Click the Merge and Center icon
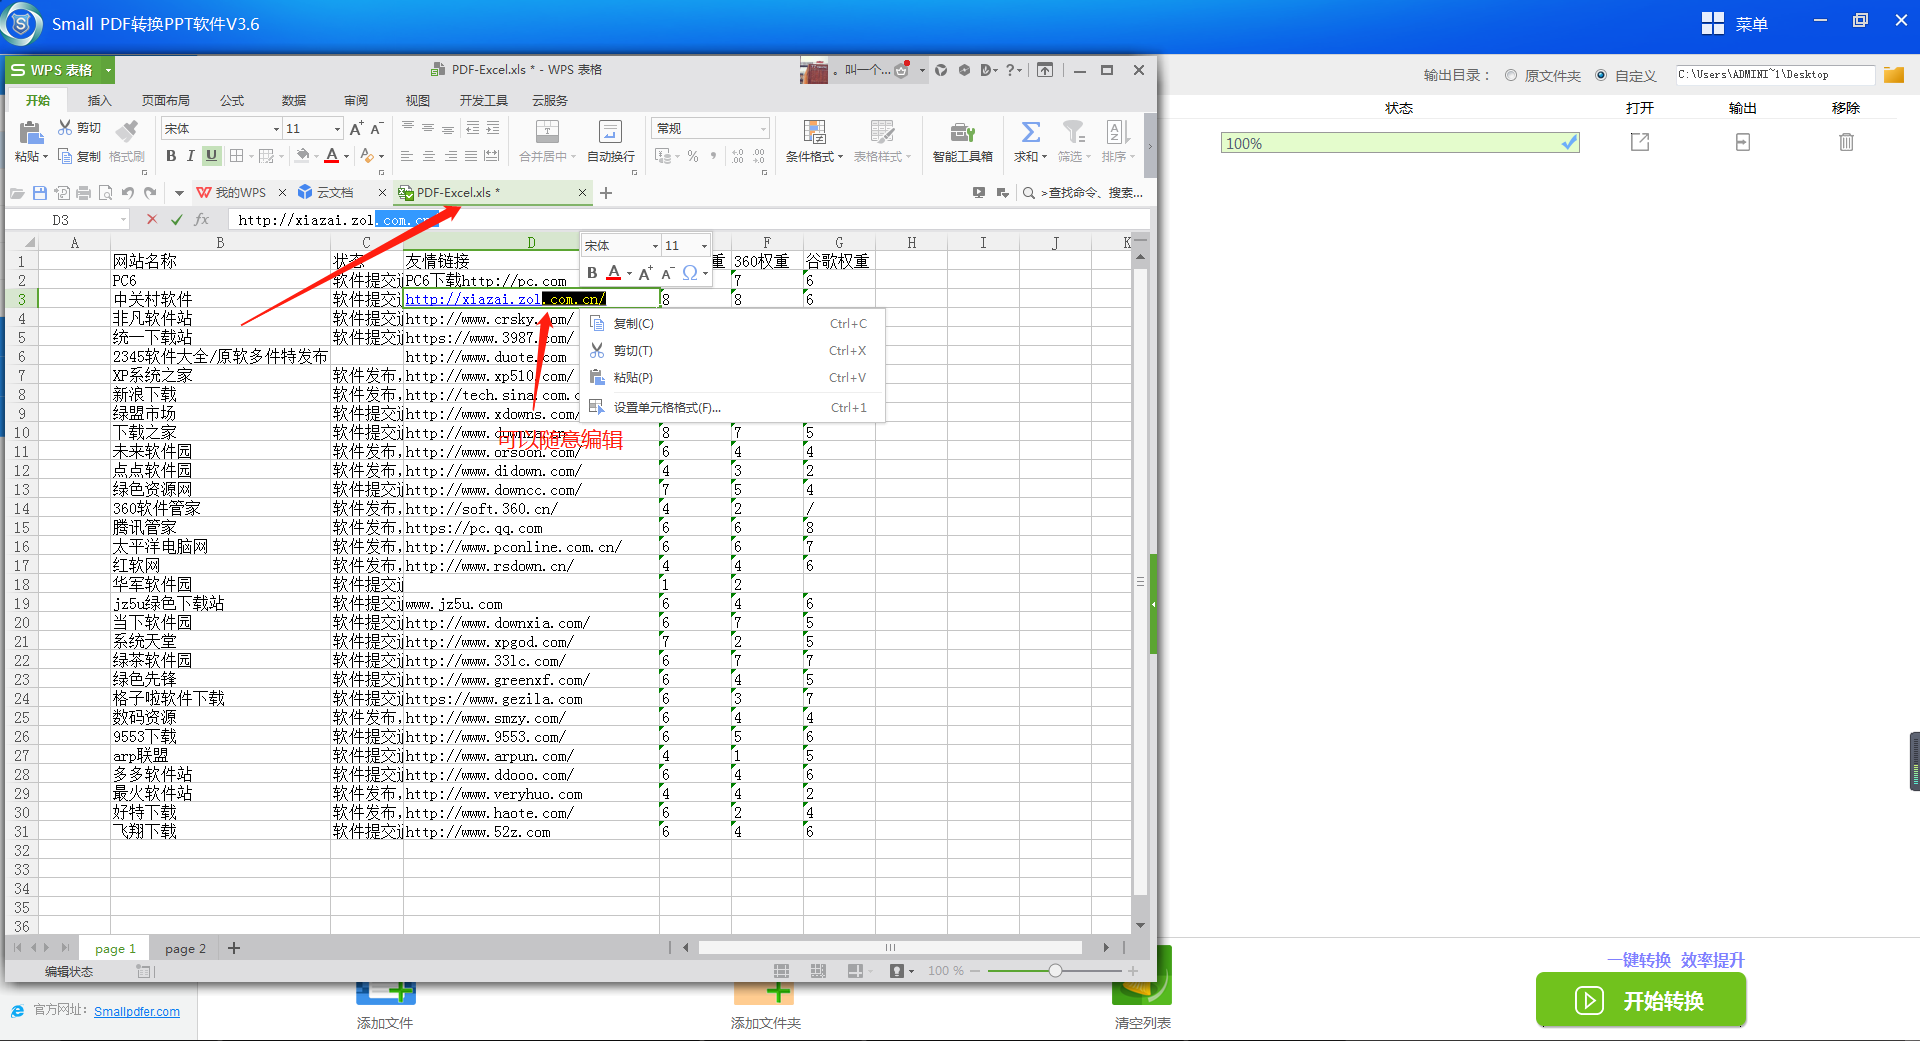The image size is (1920, 1041). 547,131
